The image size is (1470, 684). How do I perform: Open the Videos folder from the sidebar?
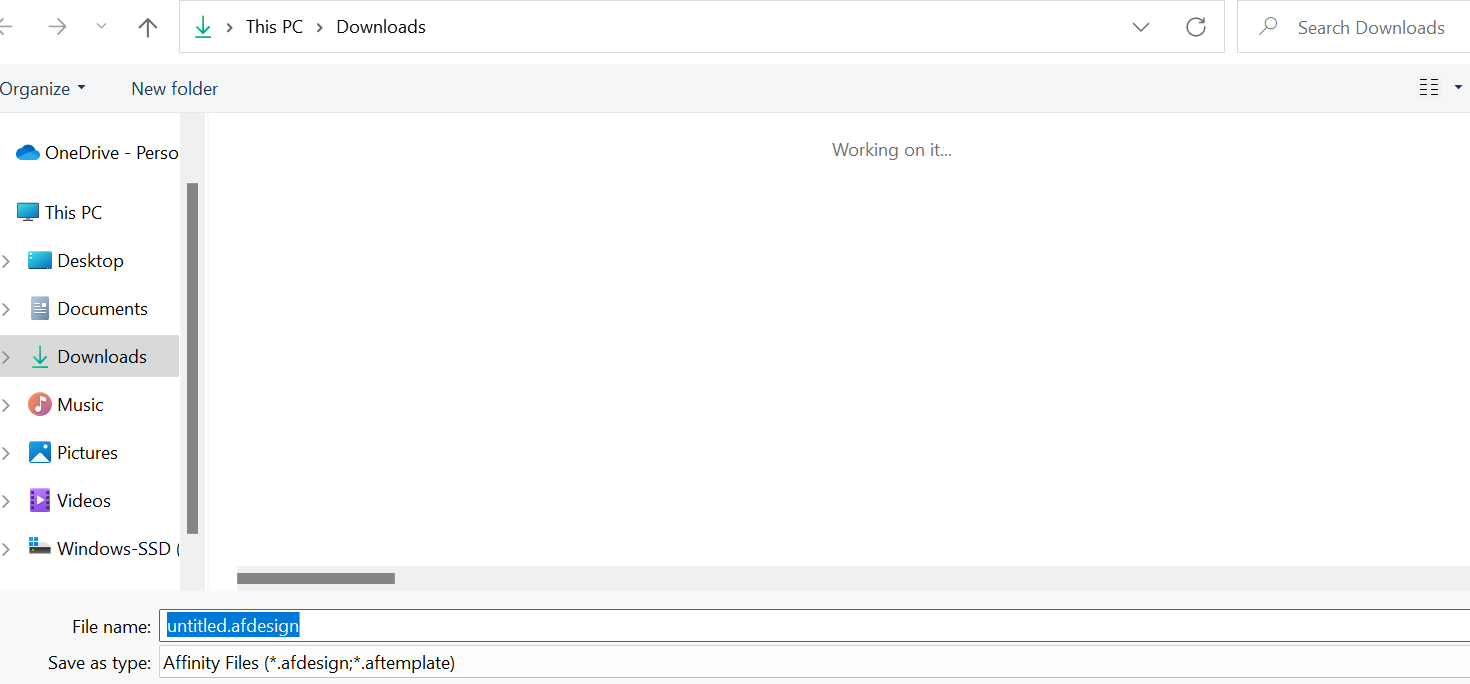click(x=83, y=500)
